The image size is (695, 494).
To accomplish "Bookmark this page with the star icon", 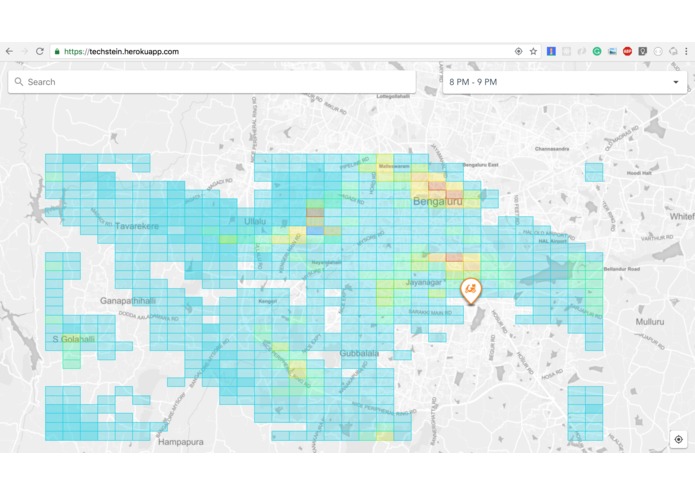I will [x=533, y=51].
